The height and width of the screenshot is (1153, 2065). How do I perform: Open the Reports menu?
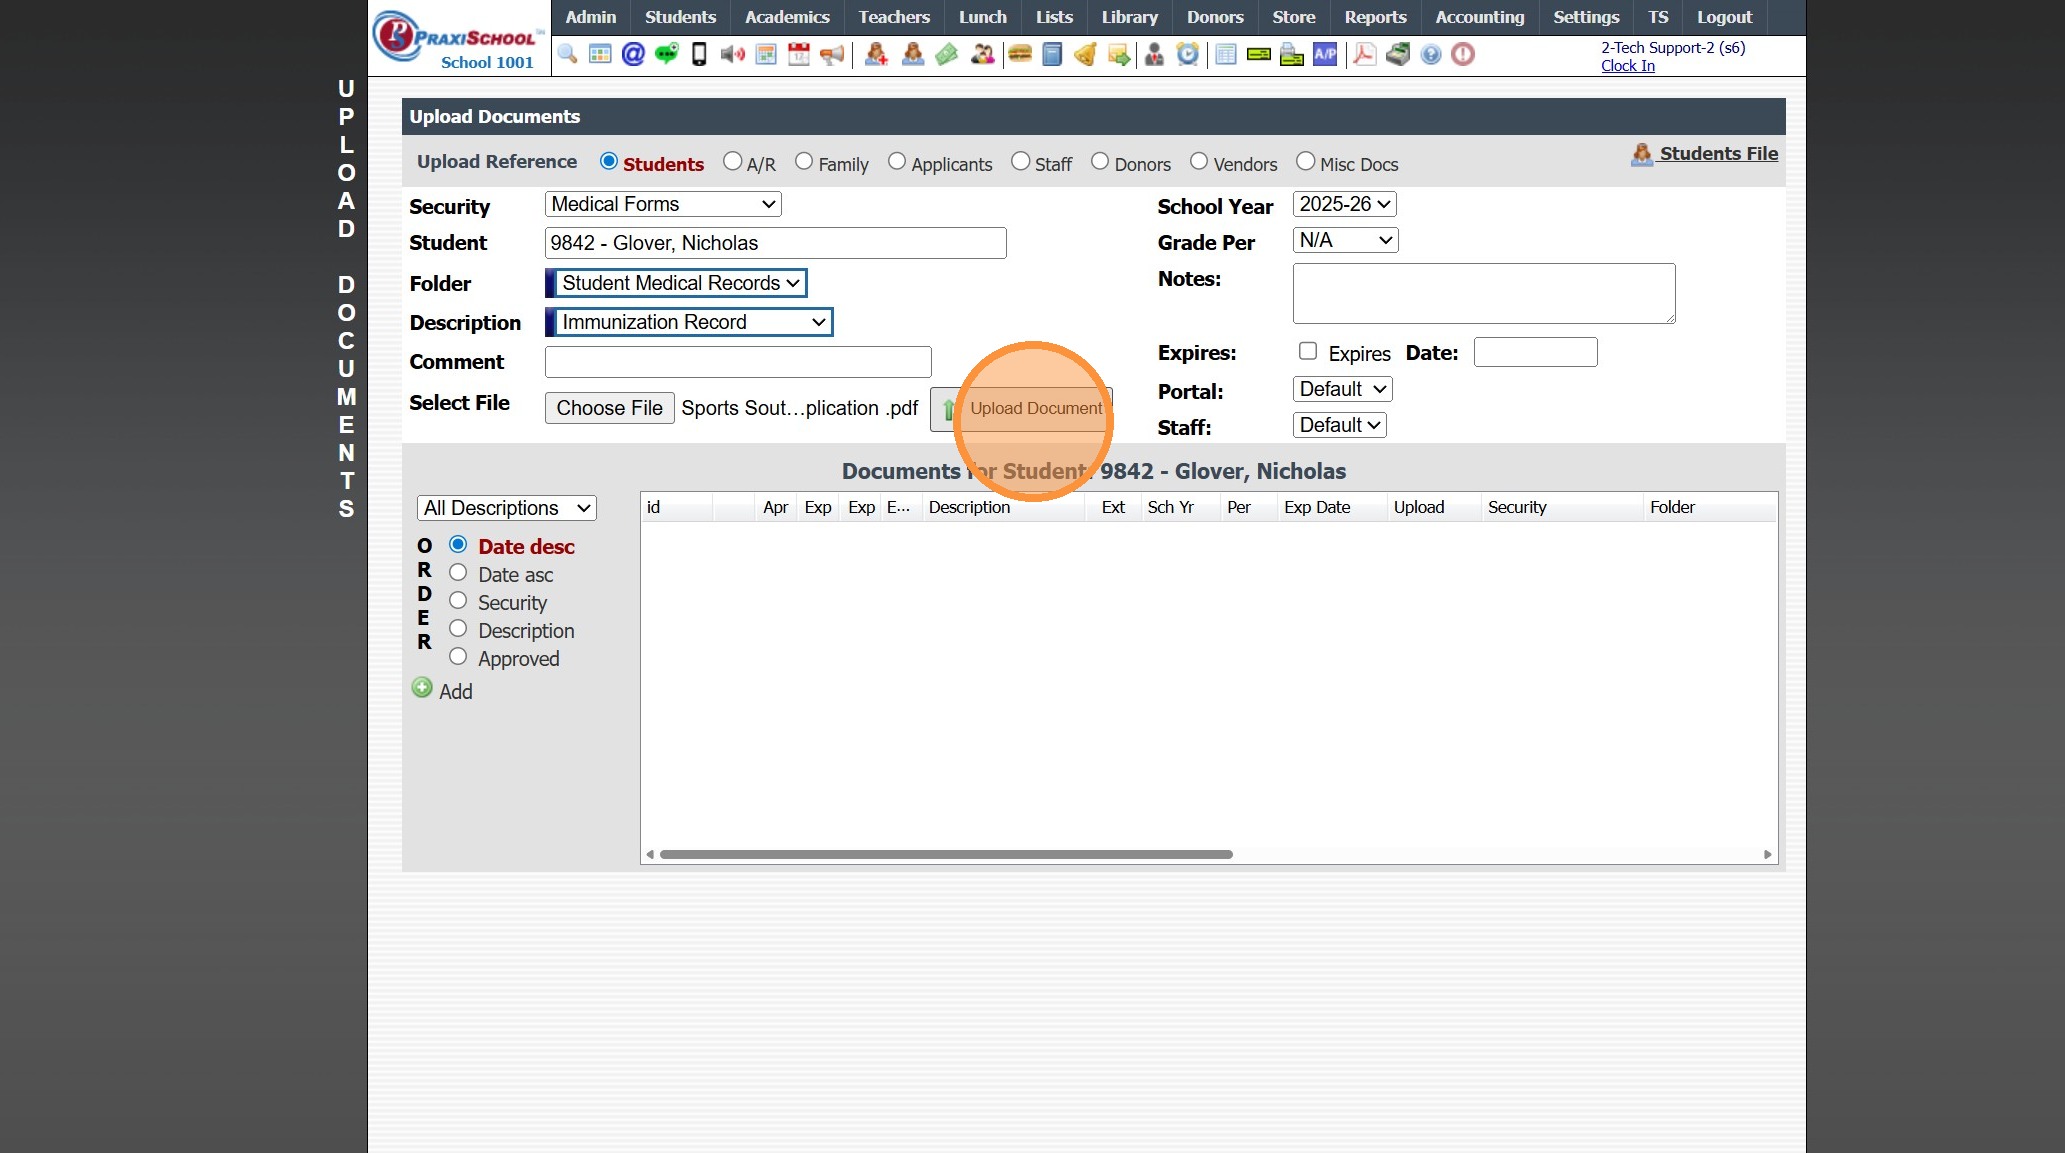(1374, 17)
